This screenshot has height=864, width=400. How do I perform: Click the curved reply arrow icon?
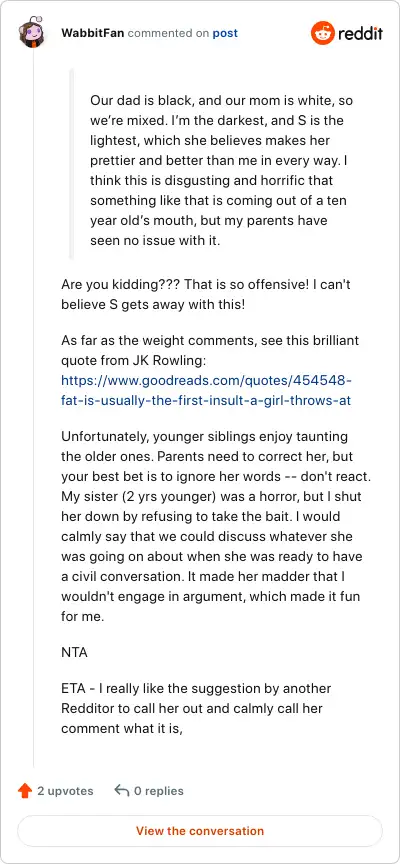[121, 791]
